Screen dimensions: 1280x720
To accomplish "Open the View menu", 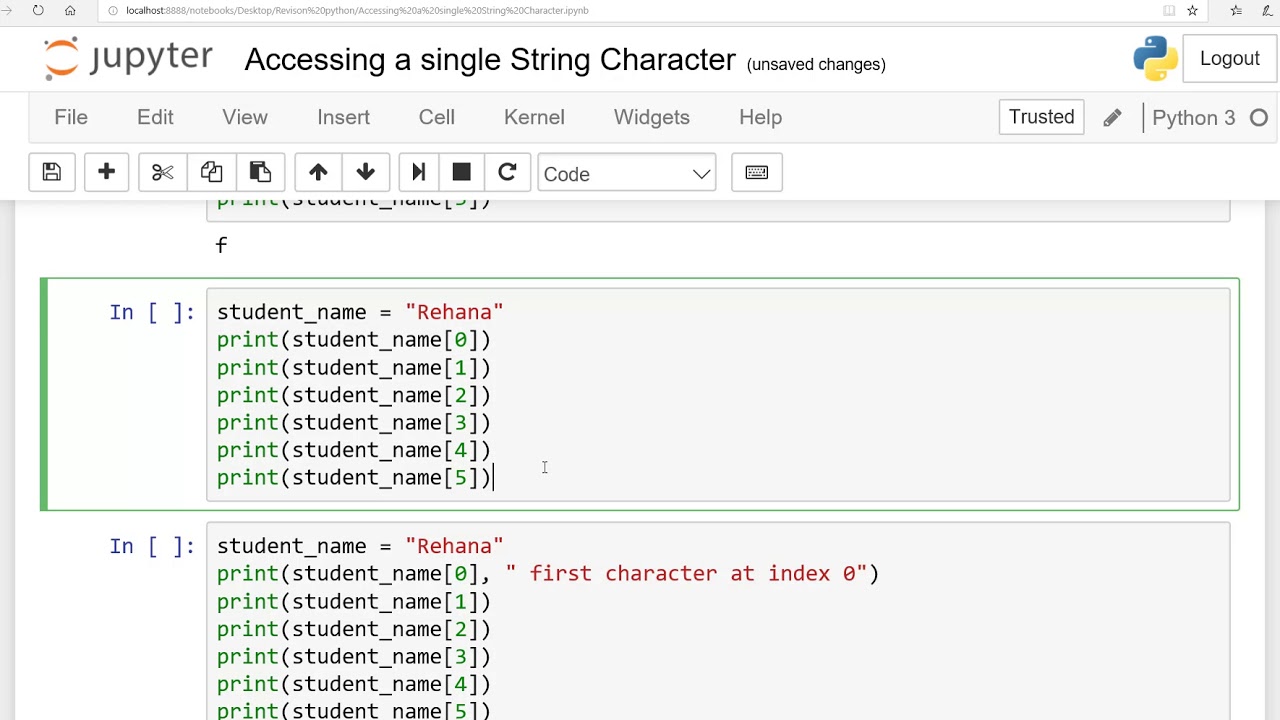I will tap(245, 117).
